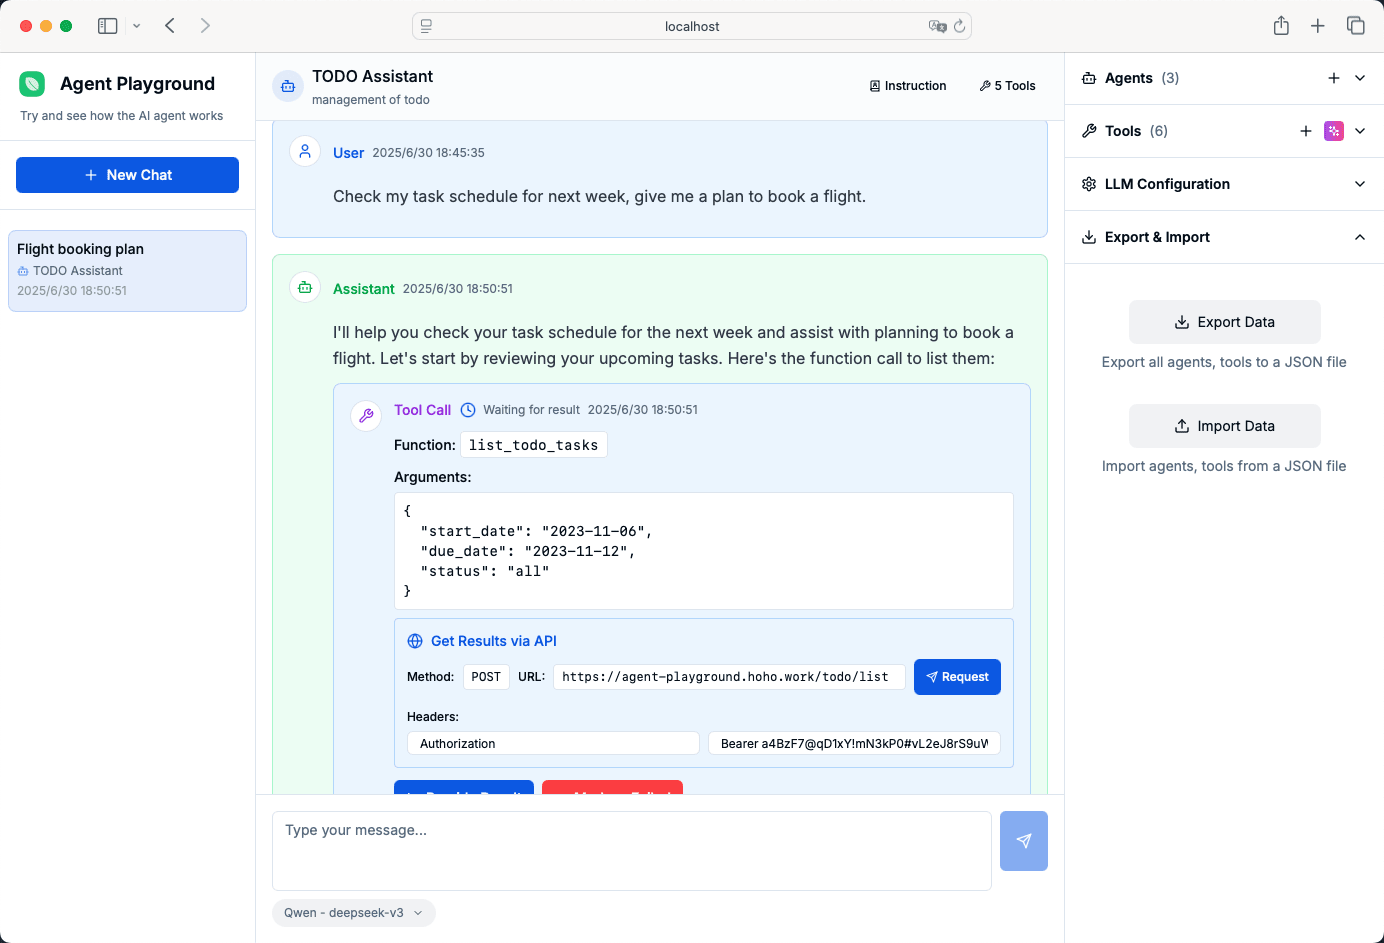The image size is (1384, 943).
Task: Click the globe icon beside Get Results via API
Action: pyautogui.click(x=413, y=640)
